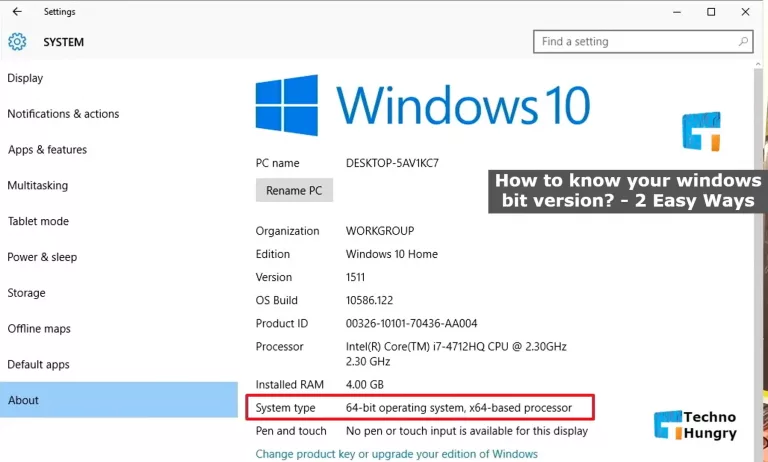Click the System type label
The image size is (768, 462).
click(286, 408)
